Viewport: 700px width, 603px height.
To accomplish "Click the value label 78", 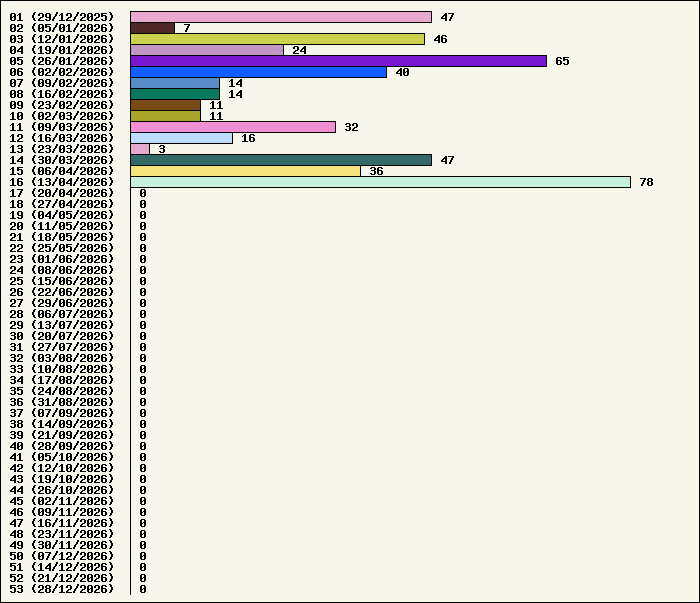I will [646, 182].
